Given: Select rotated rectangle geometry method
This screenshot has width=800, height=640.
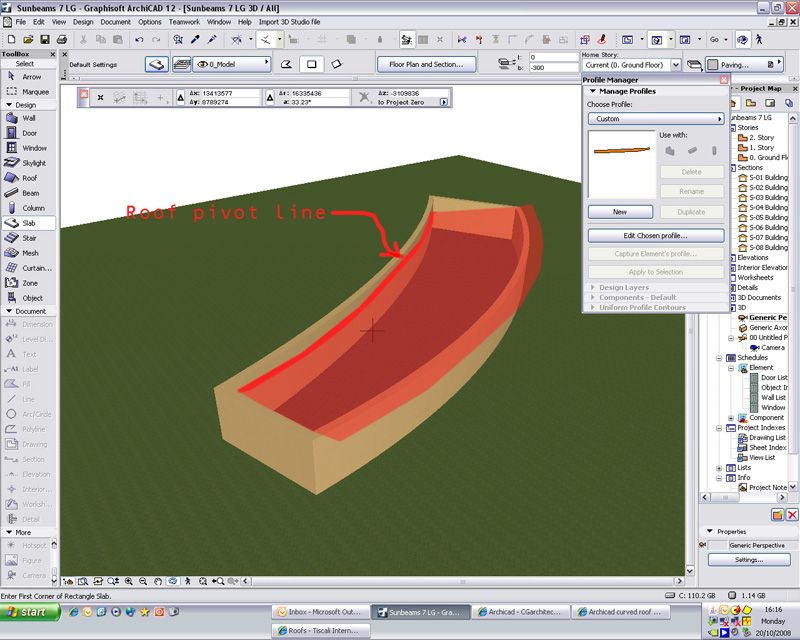Looking at the screenshot, I should (336, 64).
